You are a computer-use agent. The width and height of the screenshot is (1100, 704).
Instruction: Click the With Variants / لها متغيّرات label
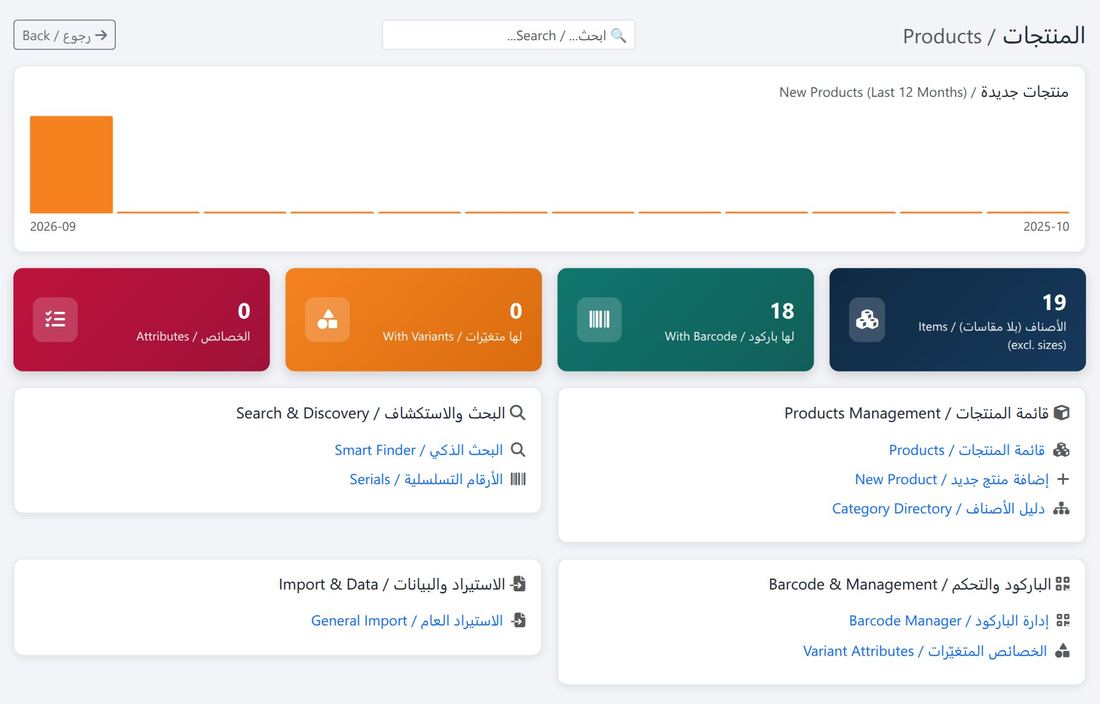[452, 337]
